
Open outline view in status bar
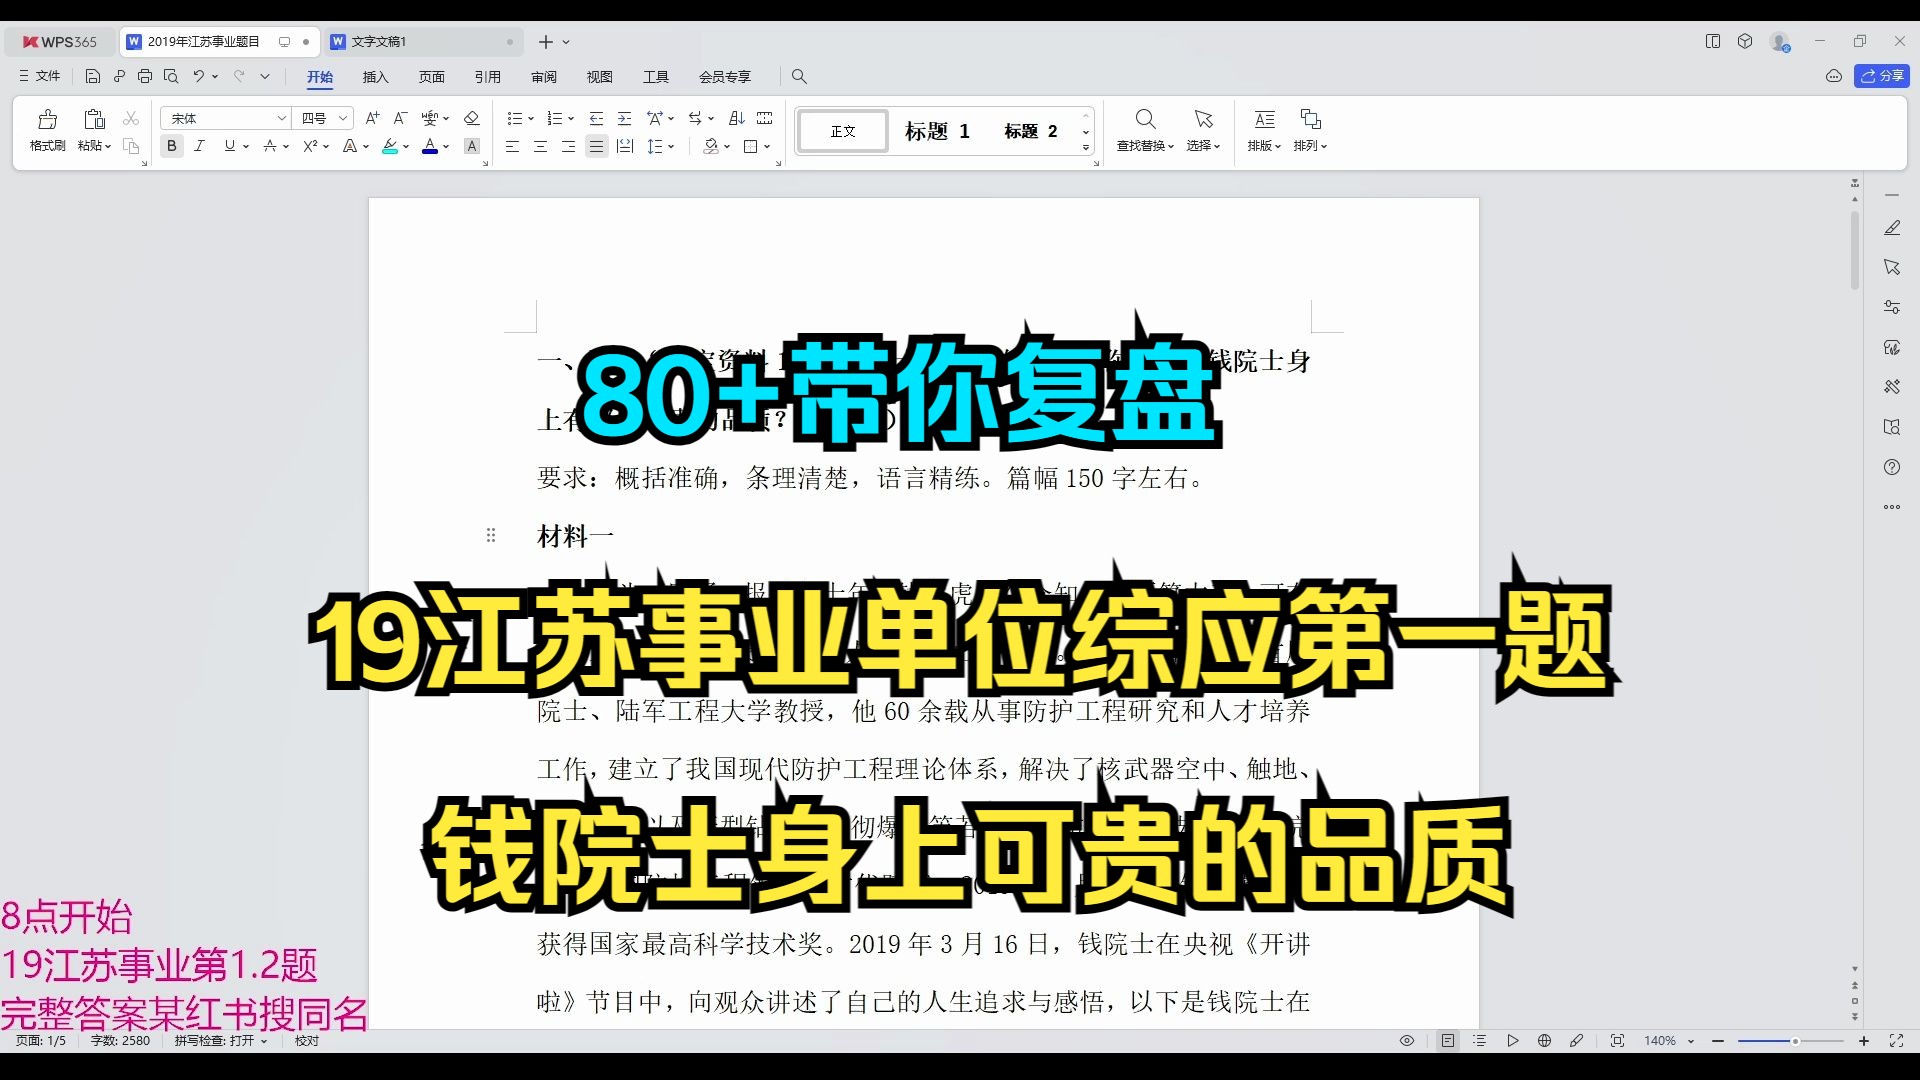(1480, 1041)
